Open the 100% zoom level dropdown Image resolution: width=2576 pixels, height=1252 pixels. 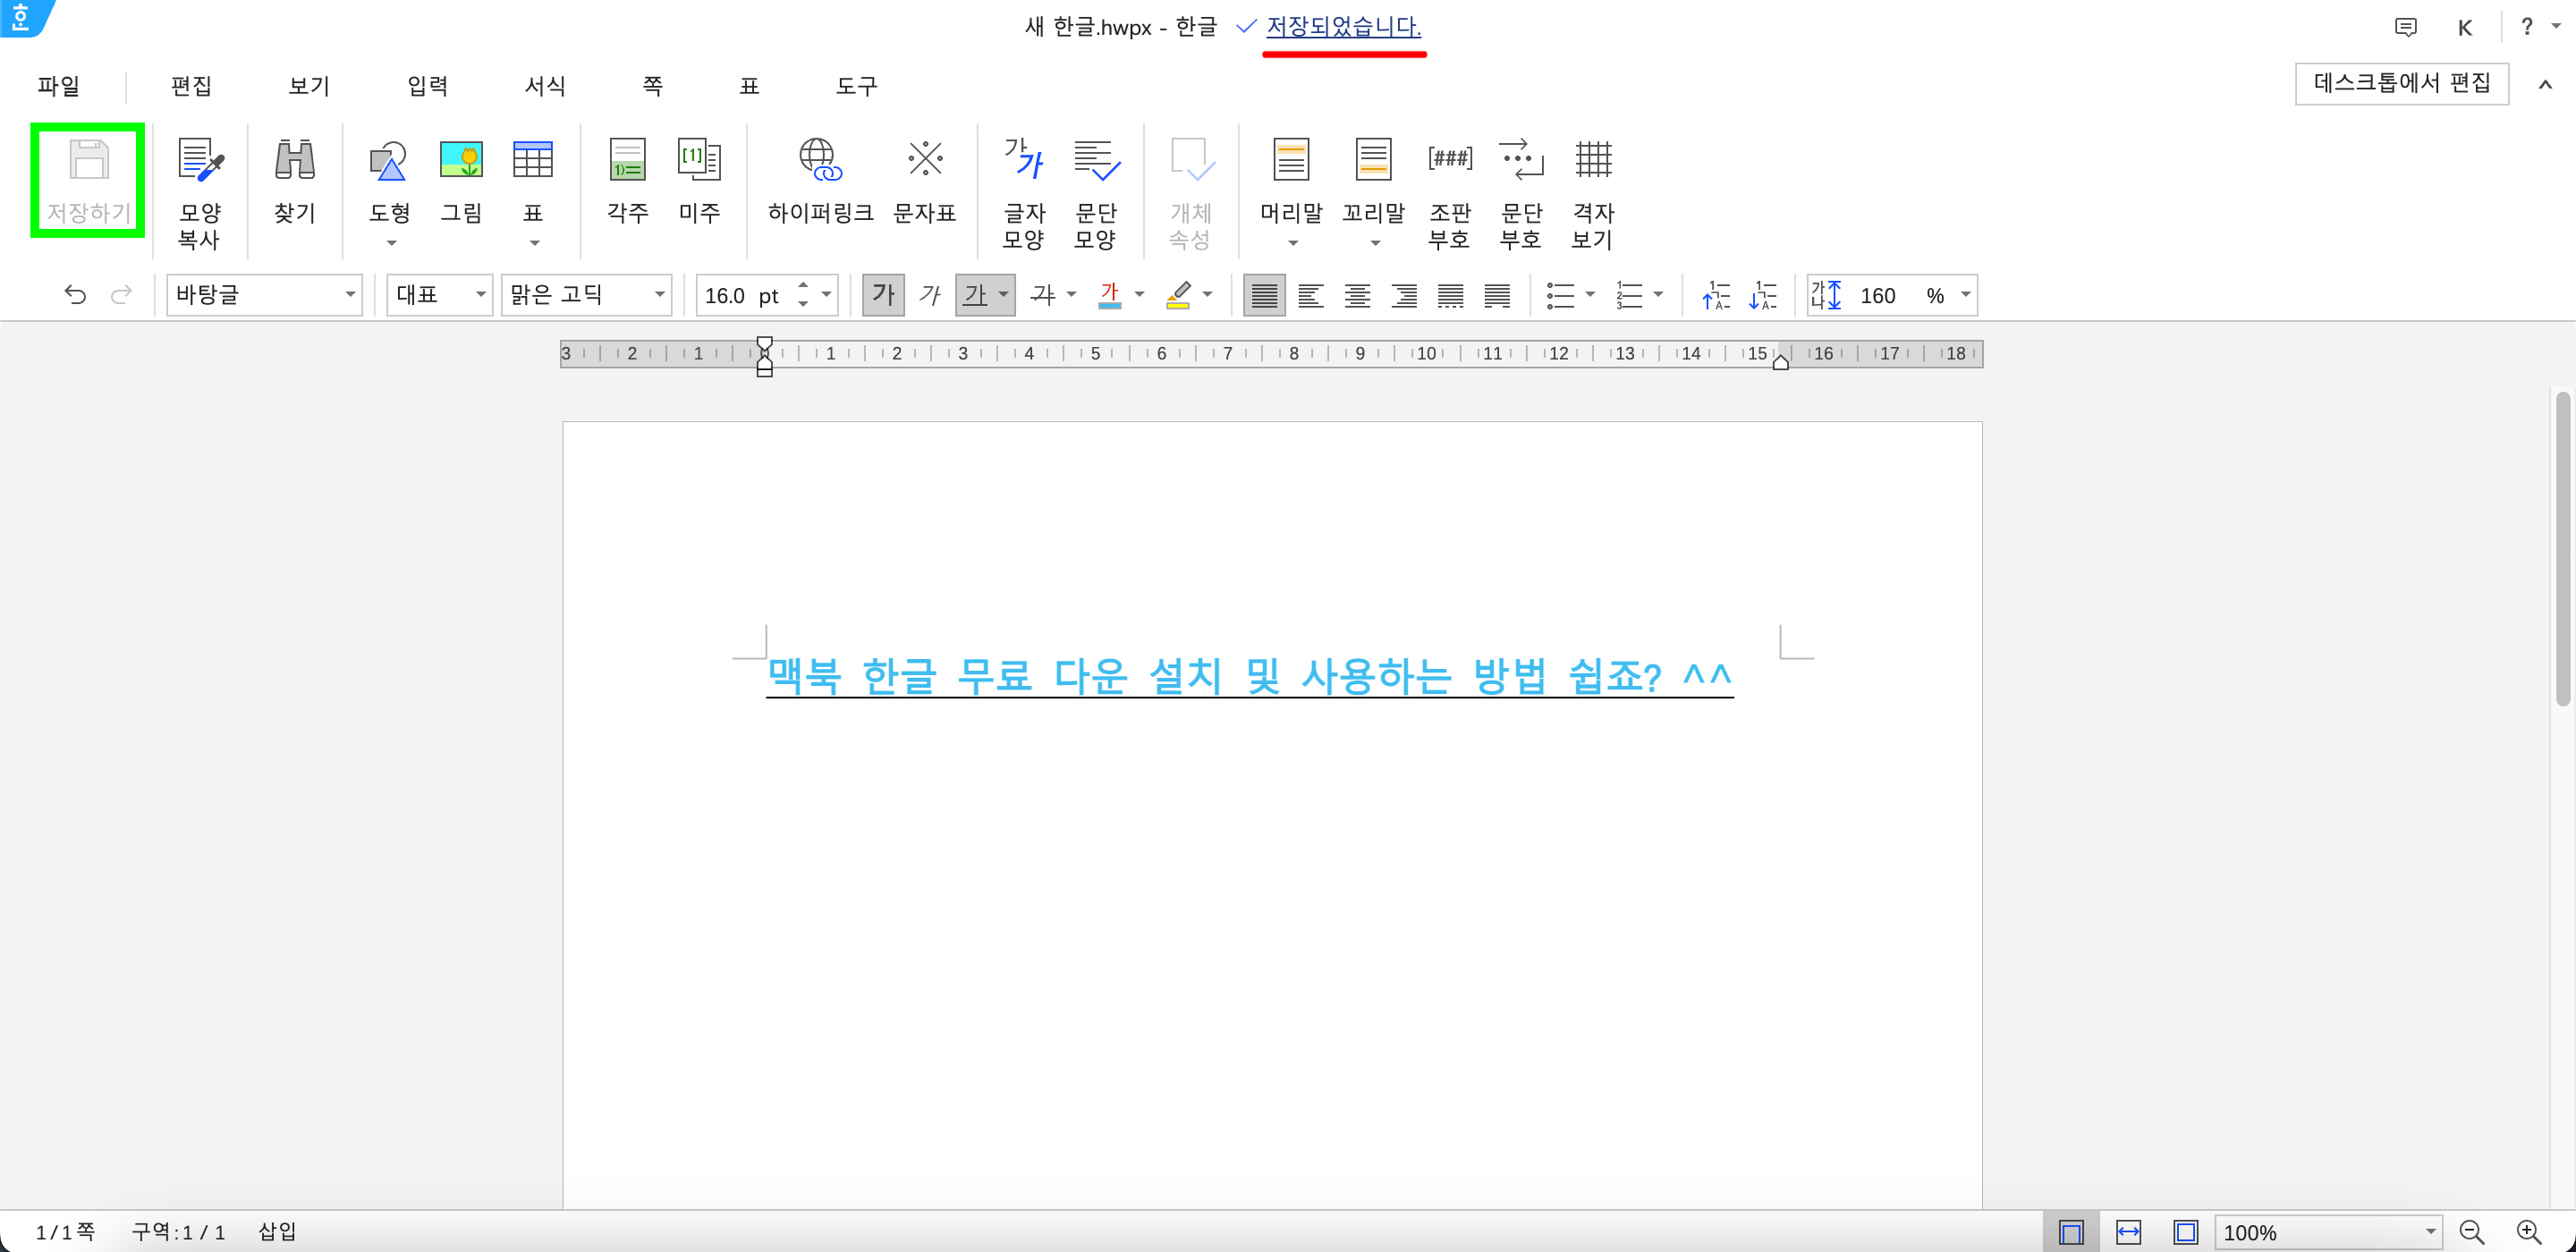[2429, 1232]
